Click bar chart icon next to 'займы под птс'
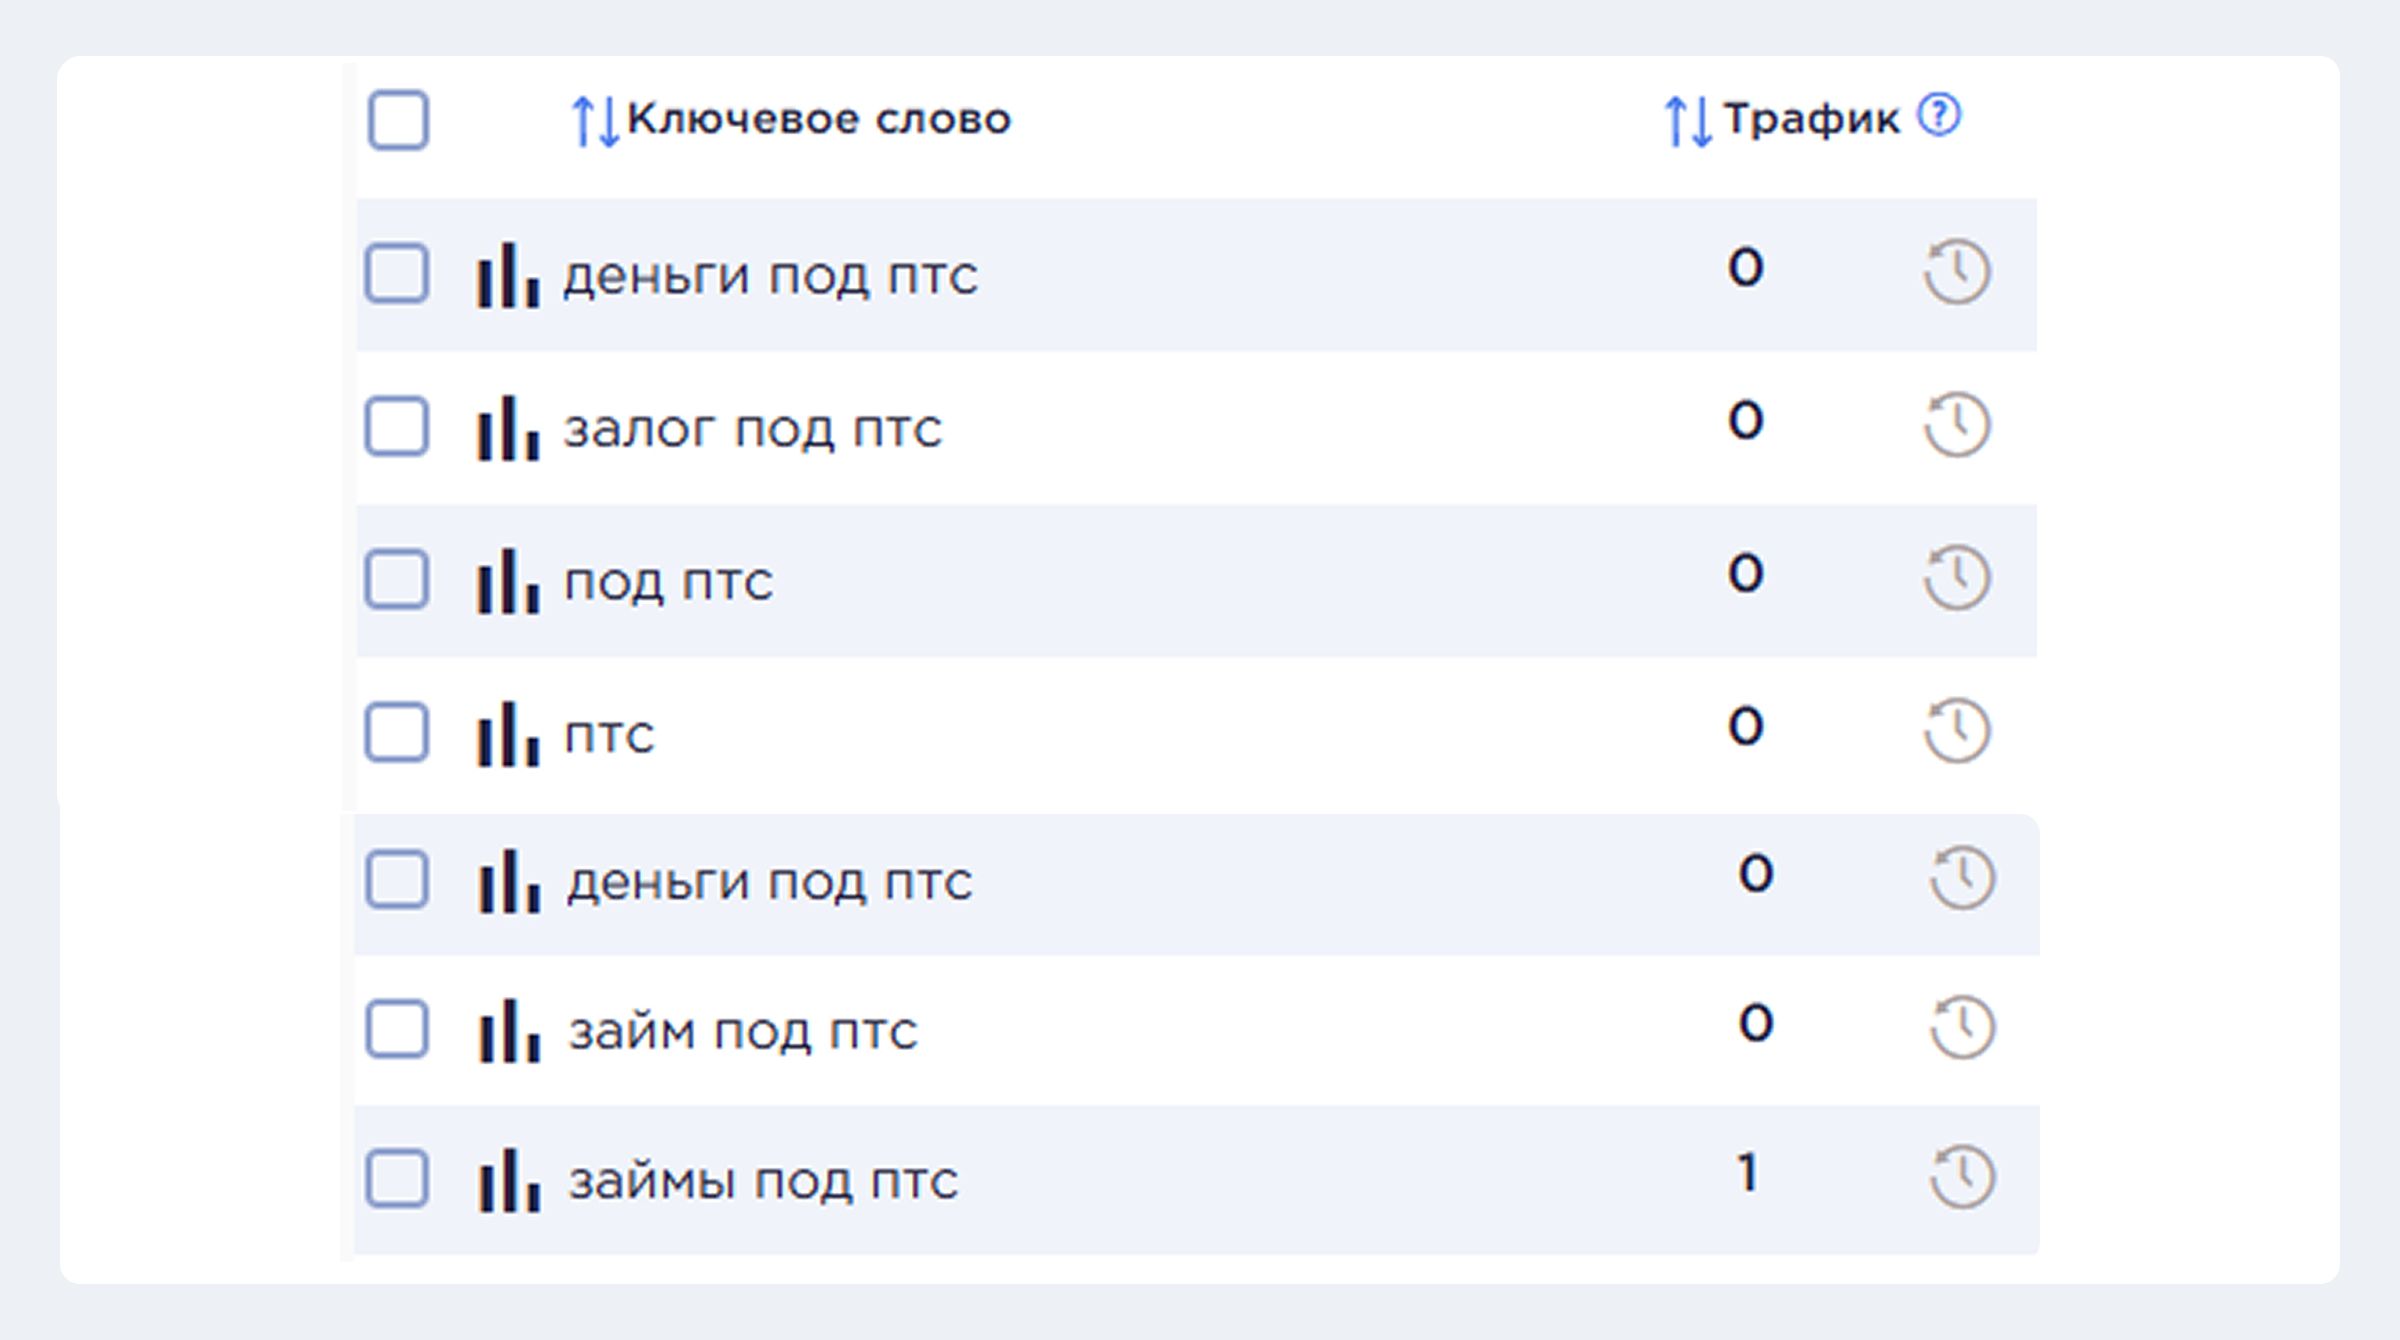 coord(509,1180)
